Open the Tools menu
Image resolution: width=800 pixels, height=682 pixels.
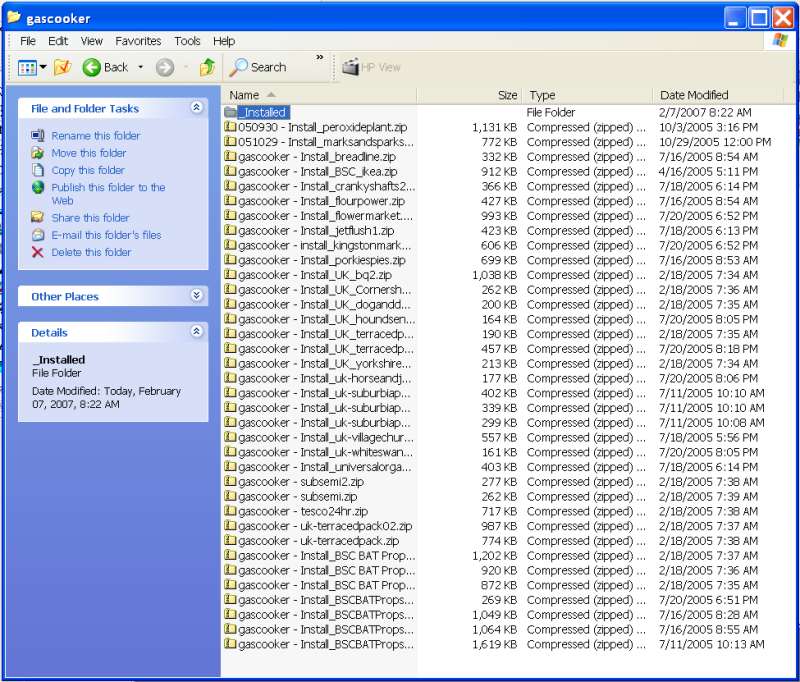187,41
